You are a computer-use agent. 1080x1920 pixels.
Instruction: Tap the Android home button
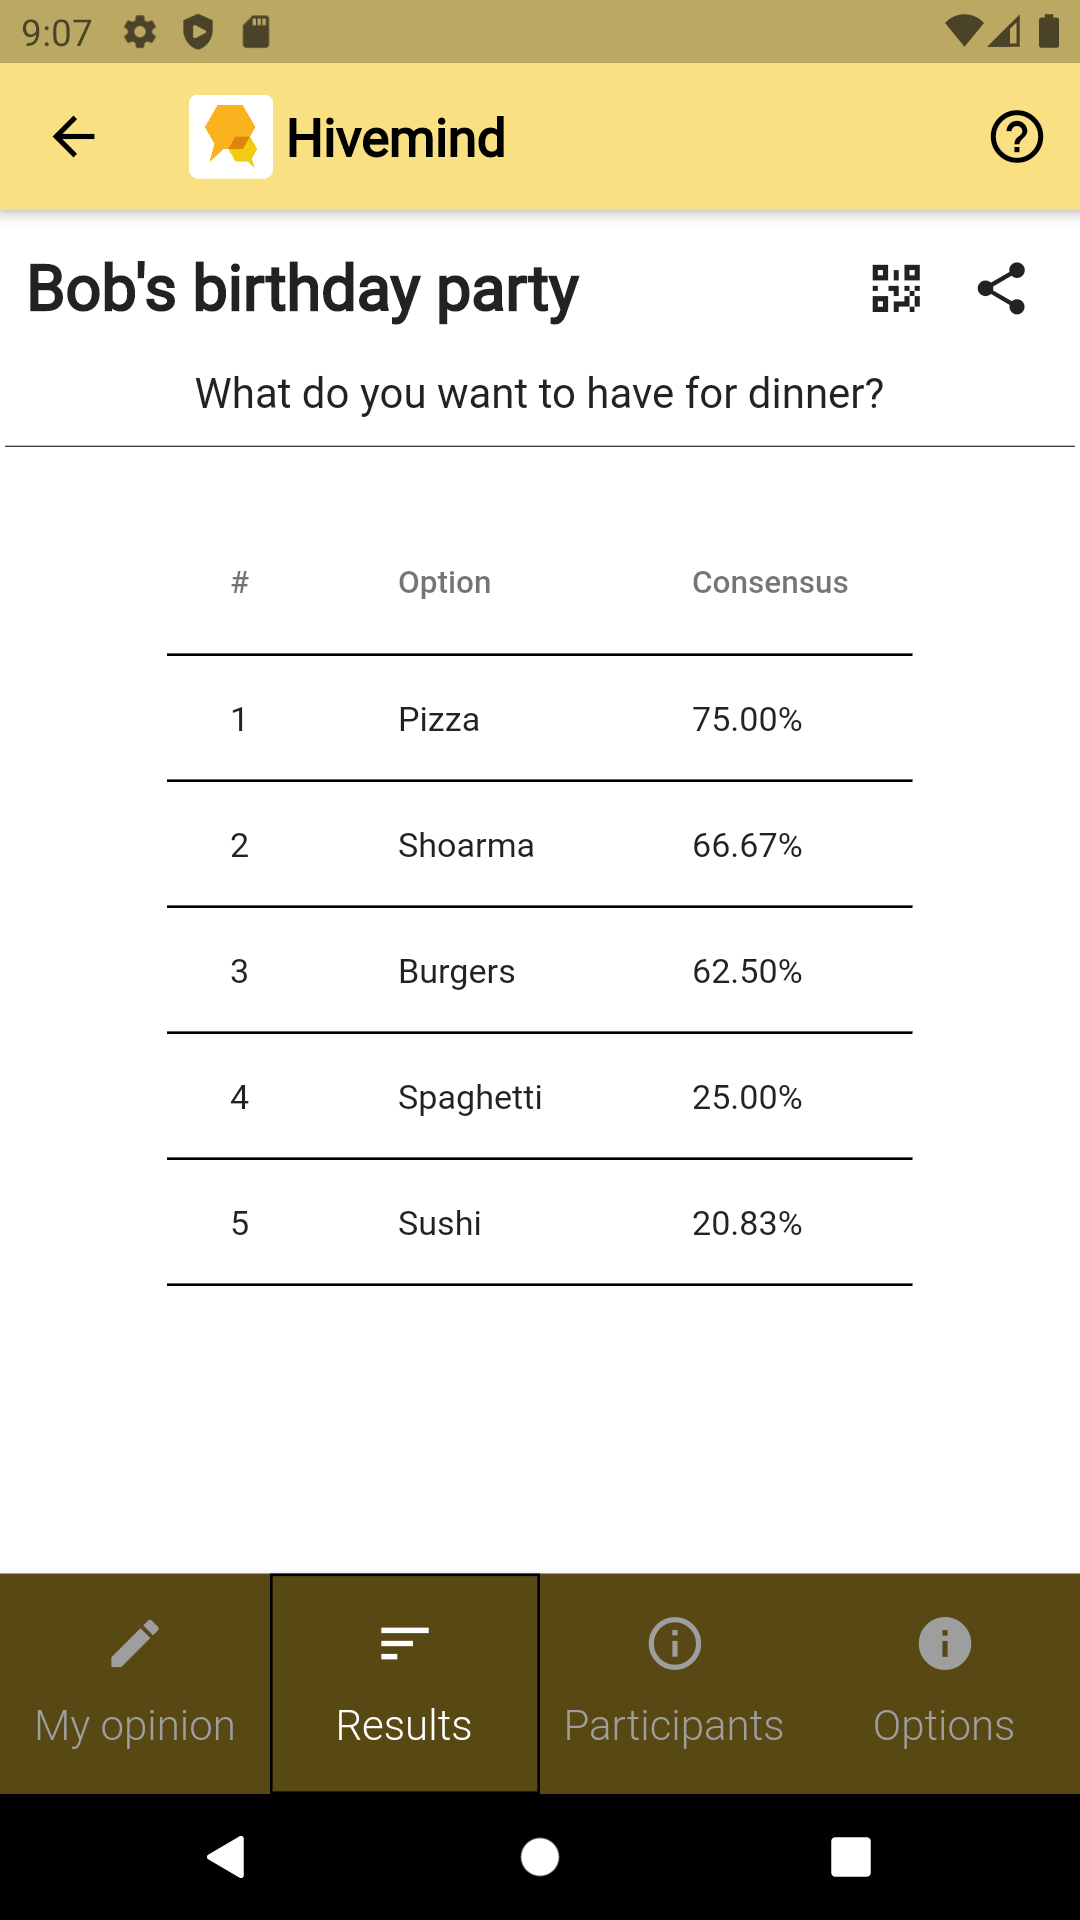pos(540,1857)
